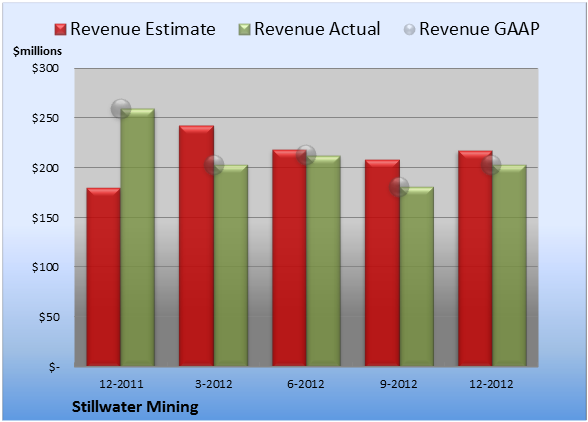Click the 3-2012 quarter label
Screen dimensions: 588x422
click(x=214, y=384)
